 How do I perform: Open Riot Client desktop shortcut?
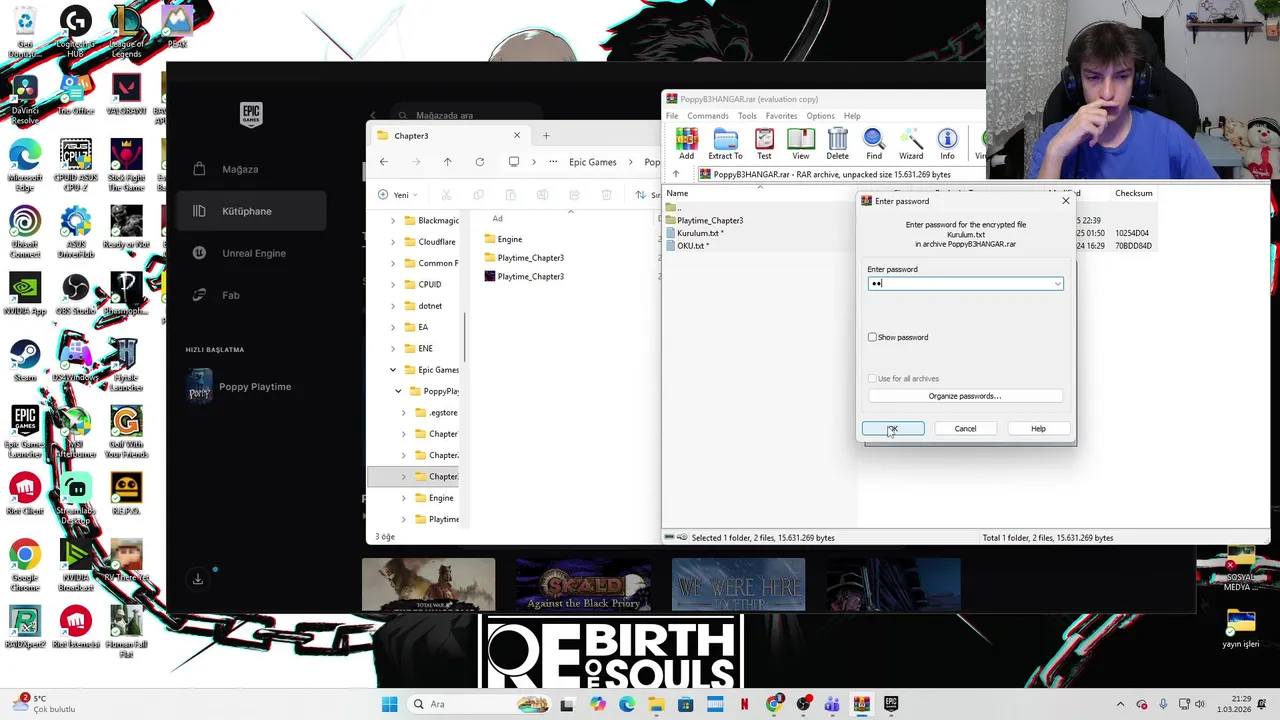click(25, 494)
